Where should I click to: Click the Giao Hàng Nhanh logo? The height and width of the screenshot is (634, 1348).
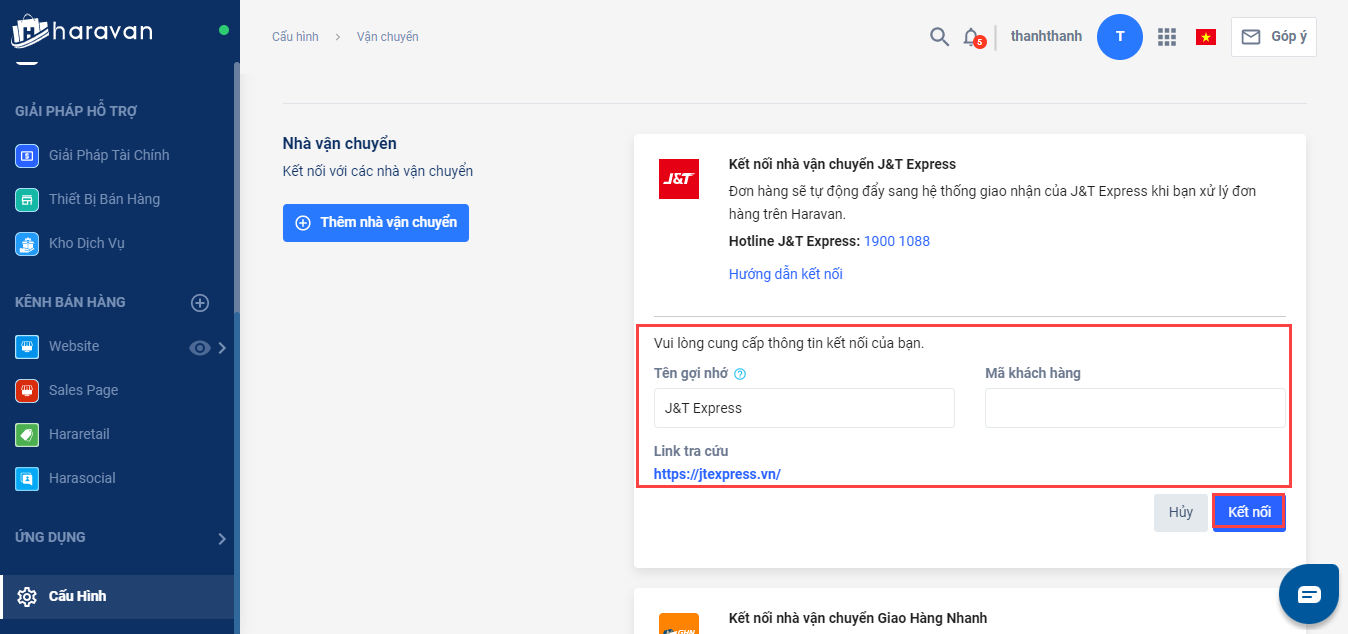[x=679, y=624]
